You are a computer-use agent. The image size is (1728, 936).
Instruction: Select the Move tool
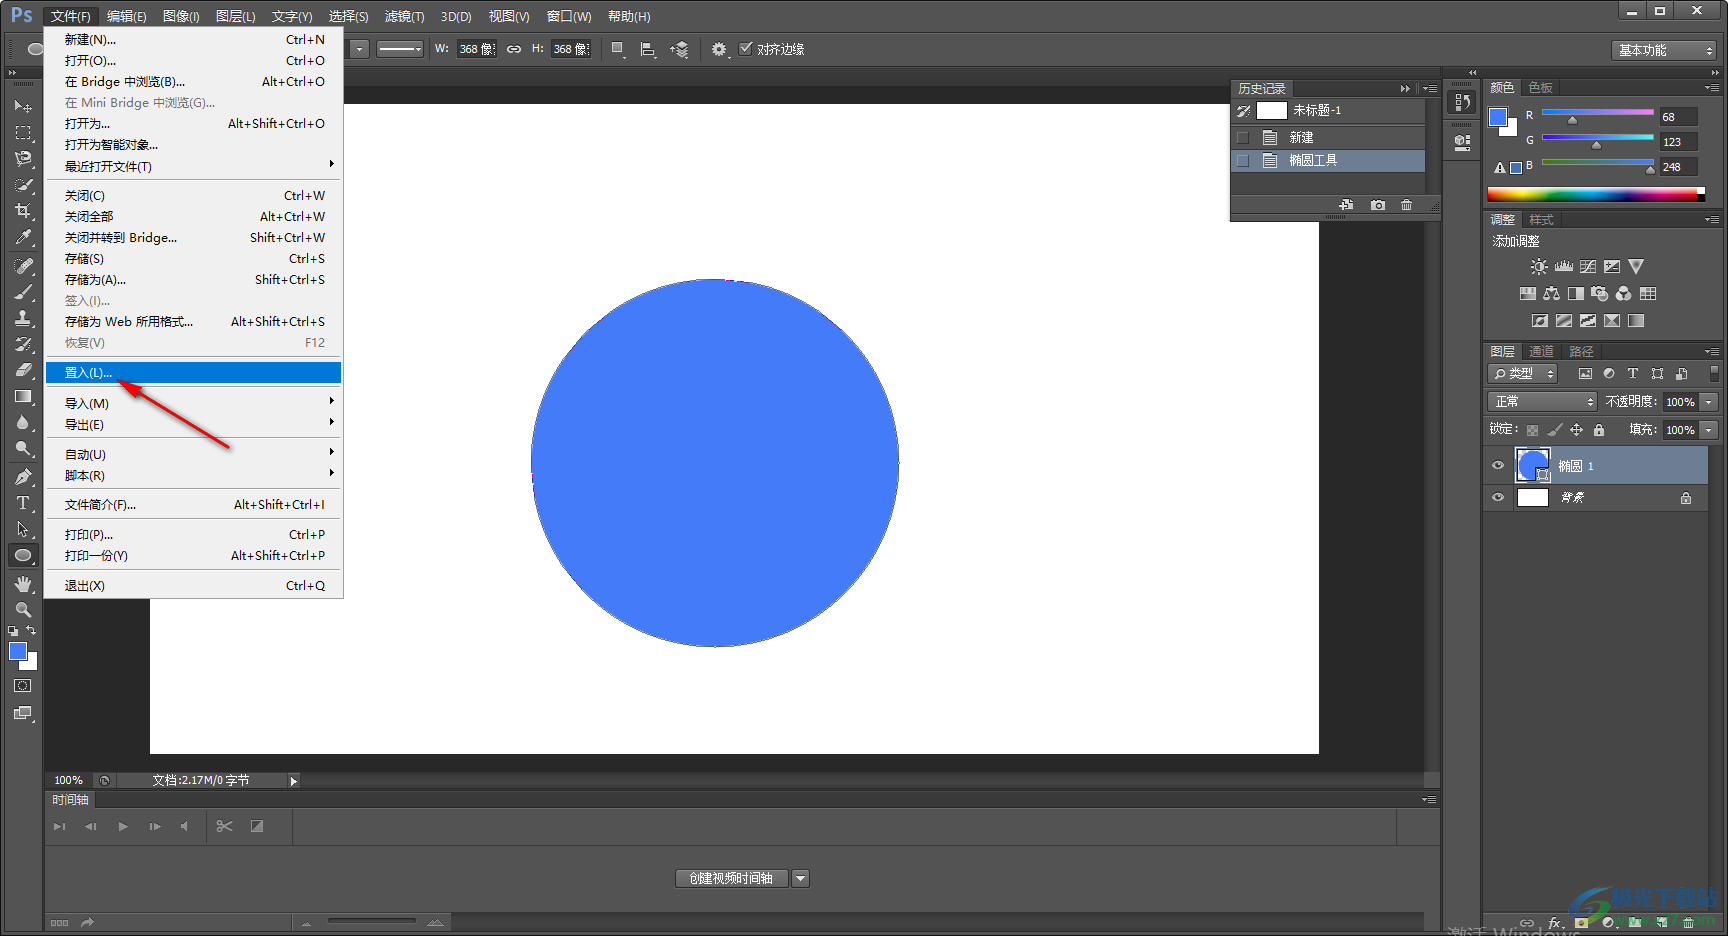[22, 106]
